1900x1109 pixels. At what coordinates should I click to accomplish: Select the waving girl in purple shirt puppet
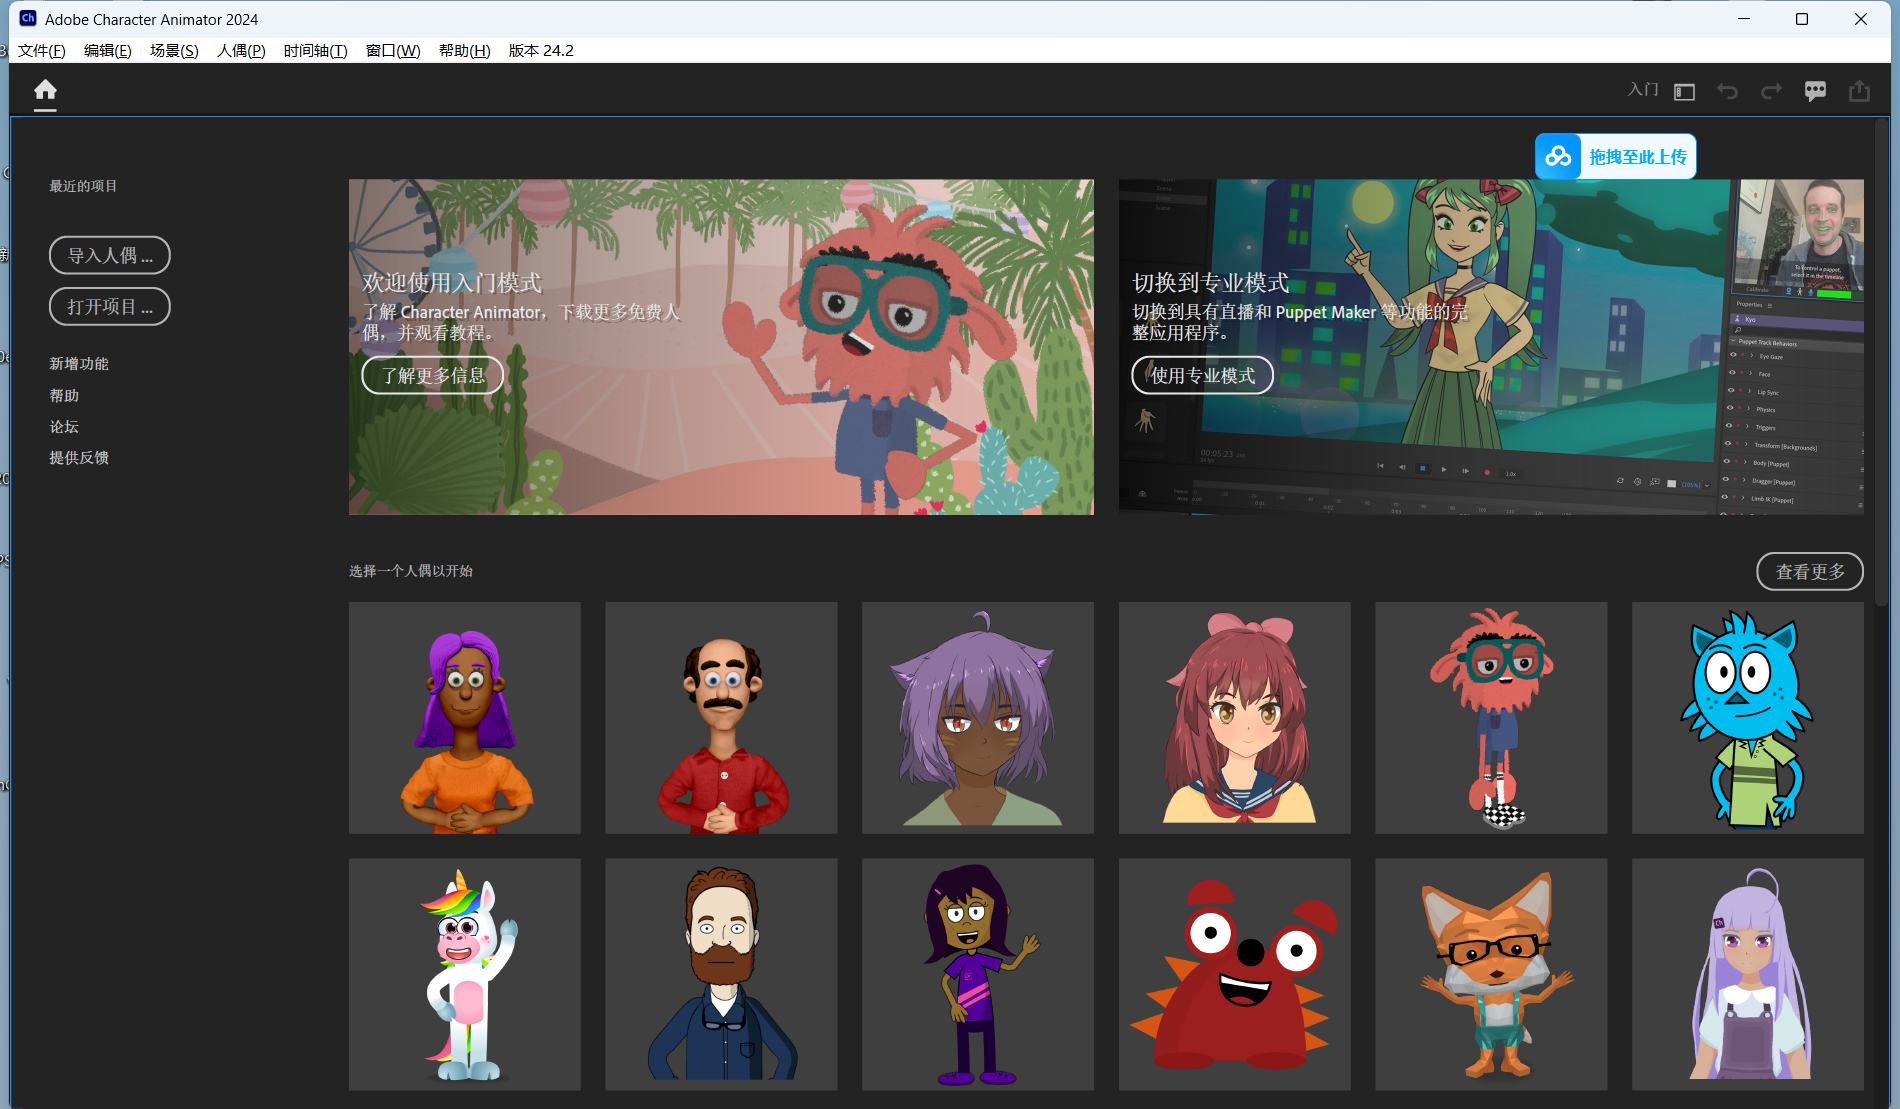pos(978,975)
